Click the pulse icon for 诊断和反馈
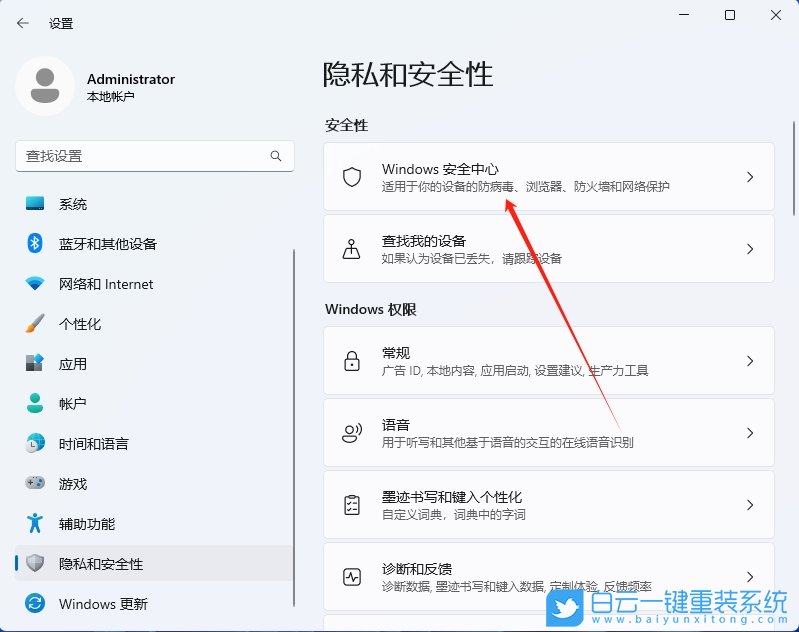This screenshot has width=799, height=632. click(352, 577)
